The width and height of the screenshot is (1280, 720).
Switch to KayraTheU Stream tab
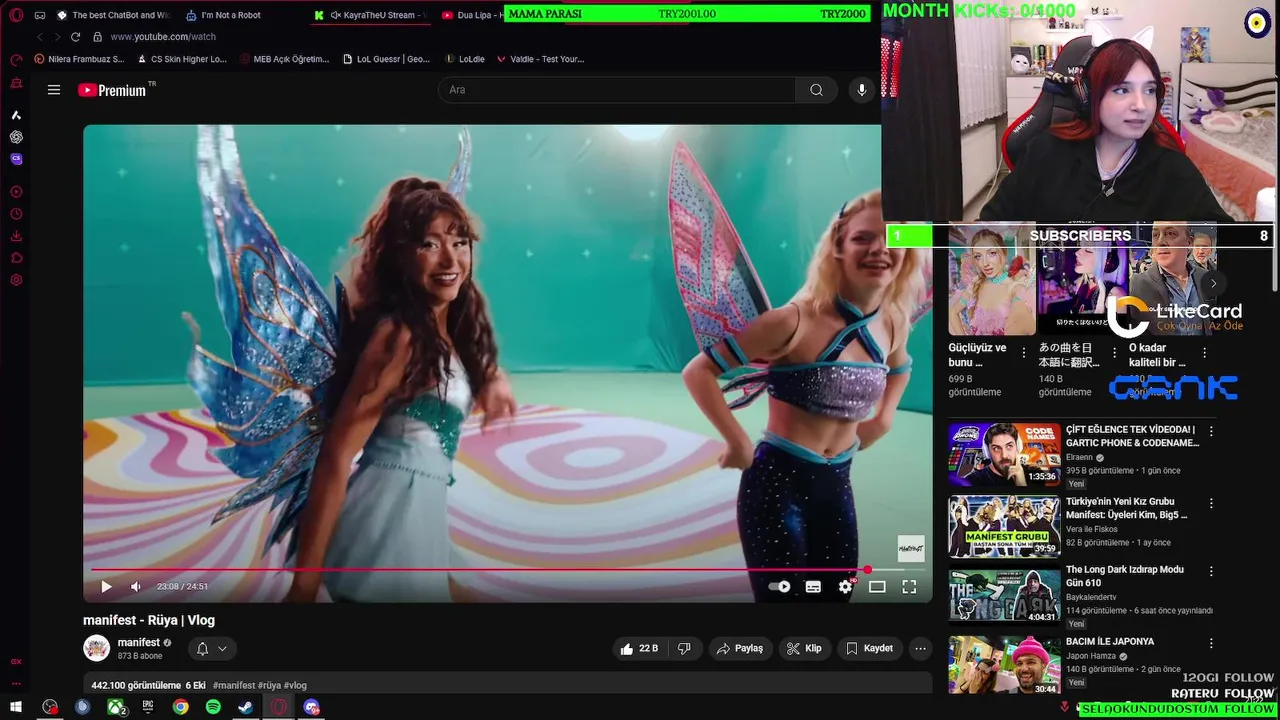pos(370,15)
